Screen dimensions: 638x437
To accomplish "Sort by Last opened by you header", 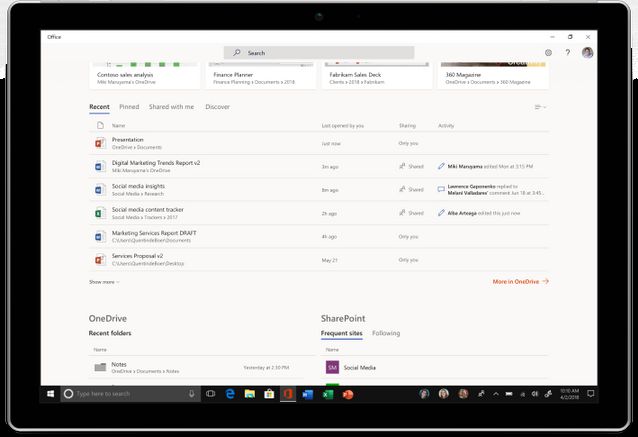I will 343,126.
